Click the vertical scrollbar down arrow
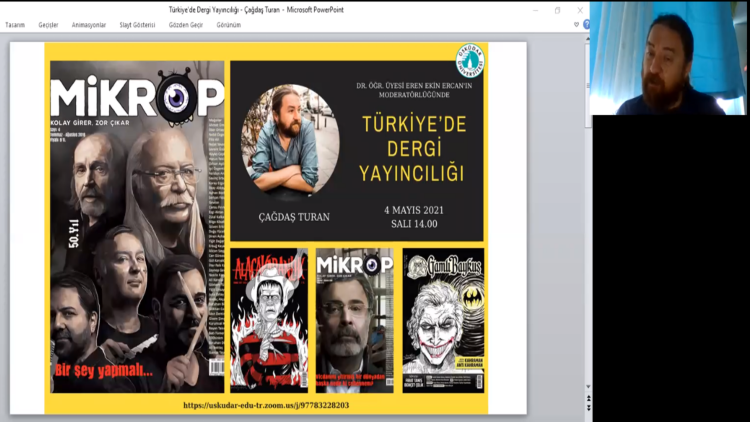 point(588,387)
